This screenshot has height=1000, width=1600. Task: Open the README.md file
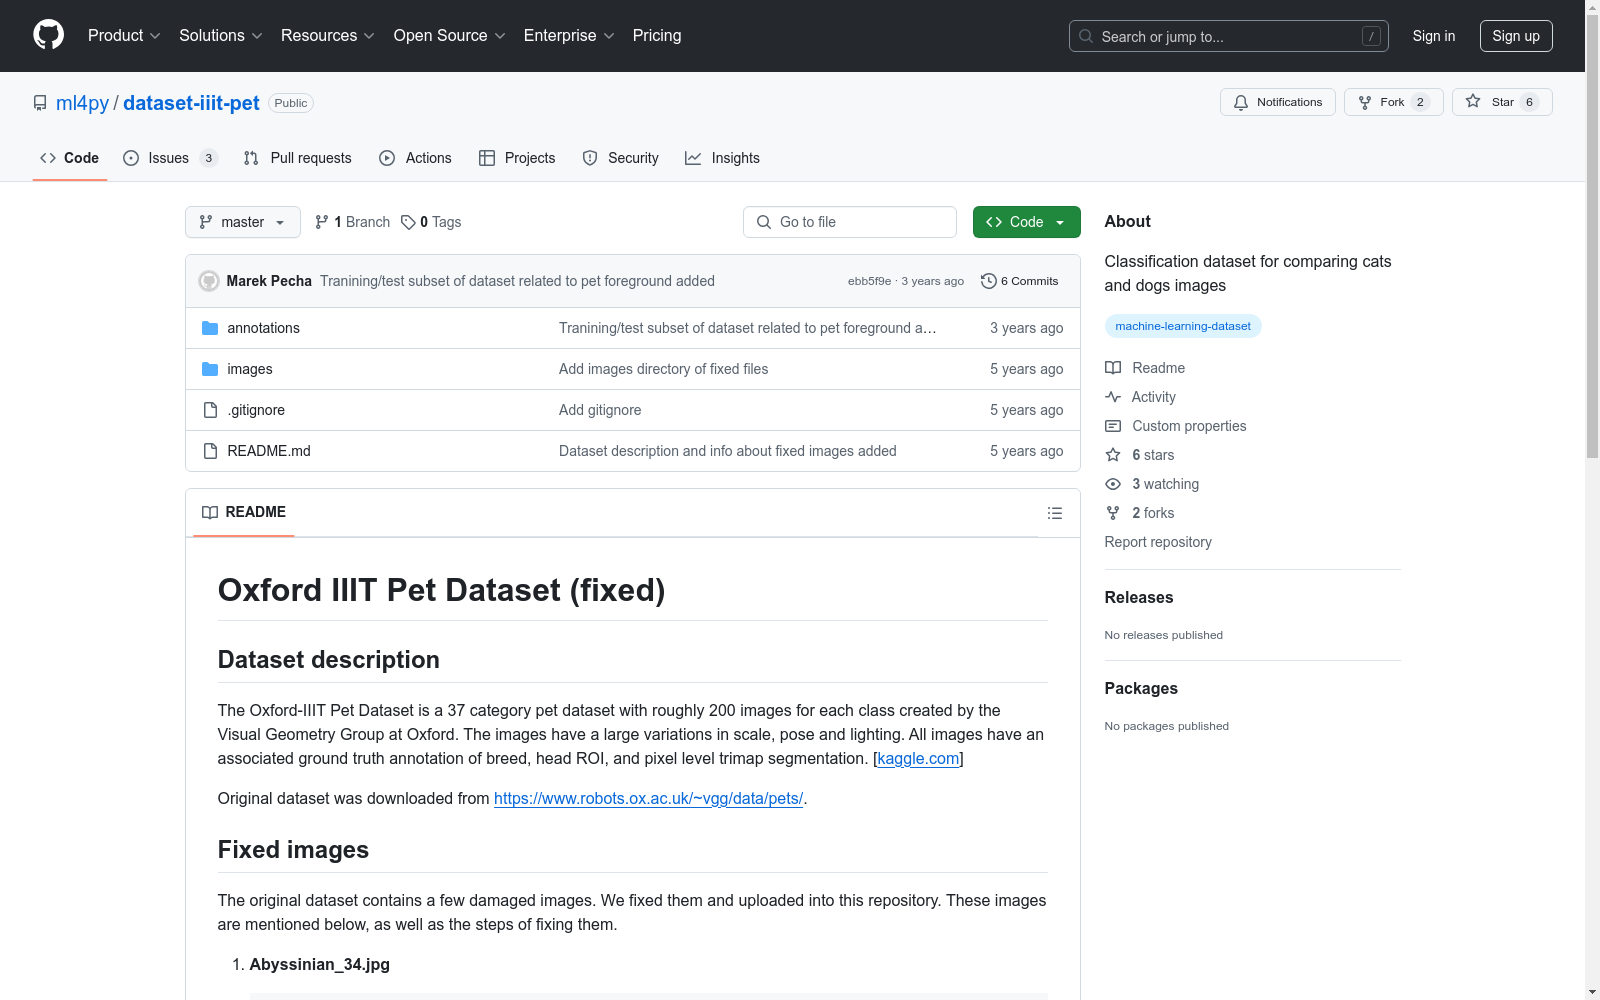pyautogui.click(x=269, y=451)
